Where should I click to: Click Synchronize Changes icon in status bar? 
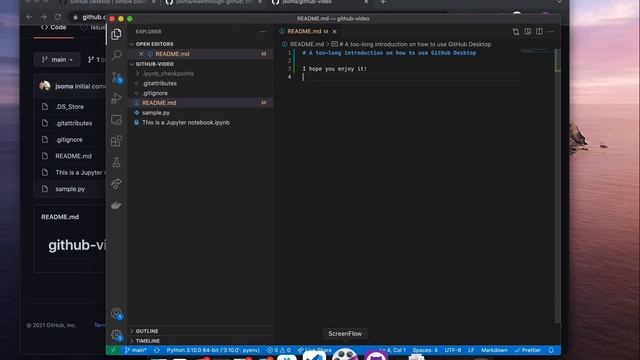coord(157,350)
